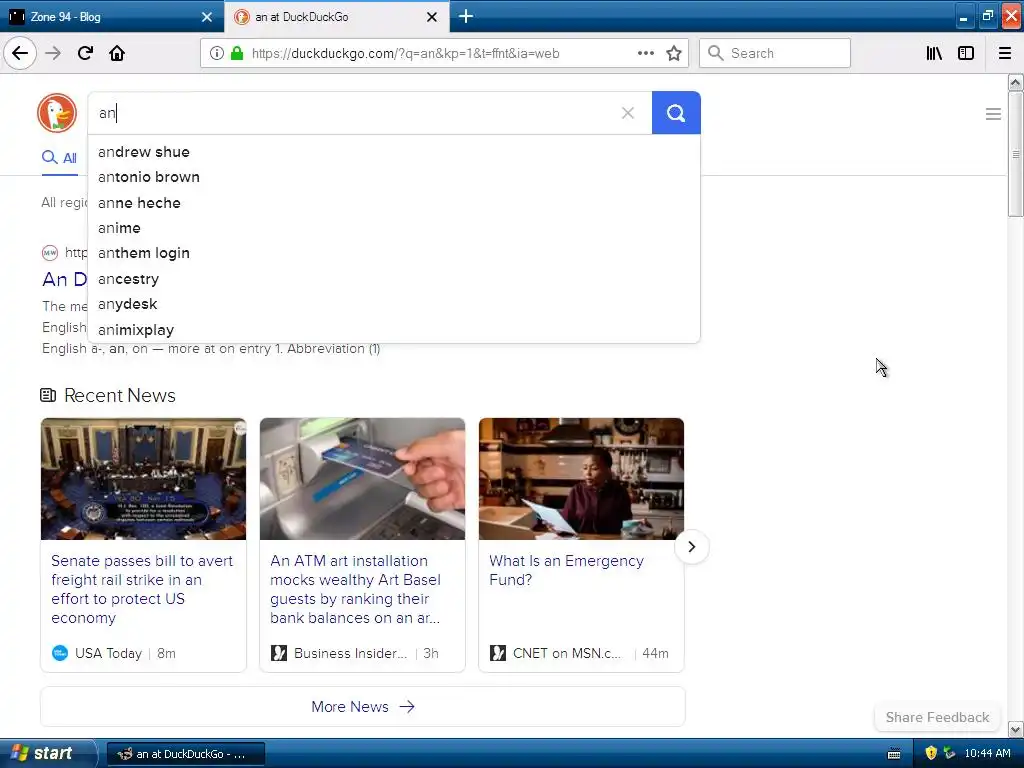The width and height of the screenshot is (1024, 768).
Task: Click the address bar URL
Action: click(405, 54)
